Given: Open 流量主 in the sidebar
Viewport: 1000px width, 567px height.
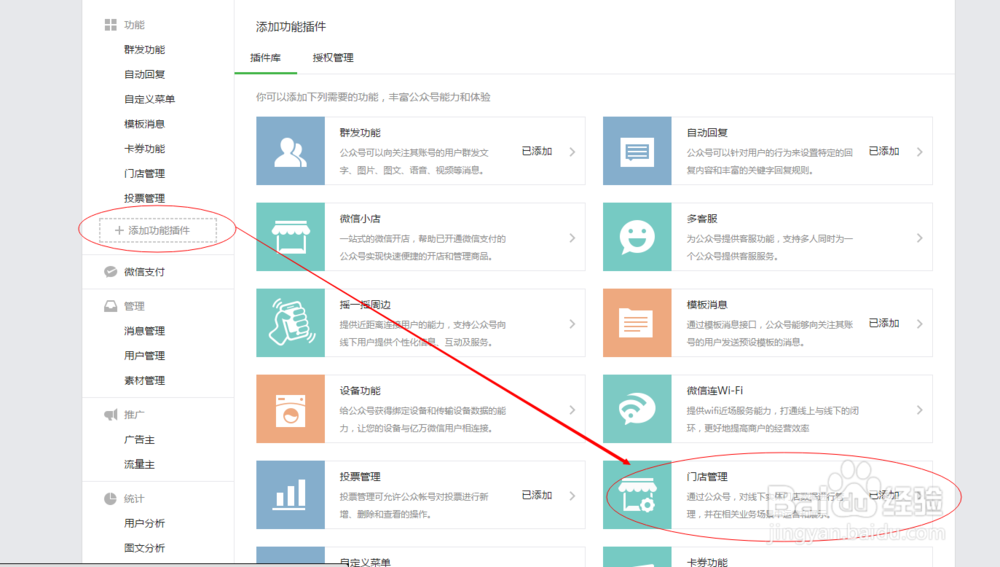Looking at the screenshot, I should point(139,465).
